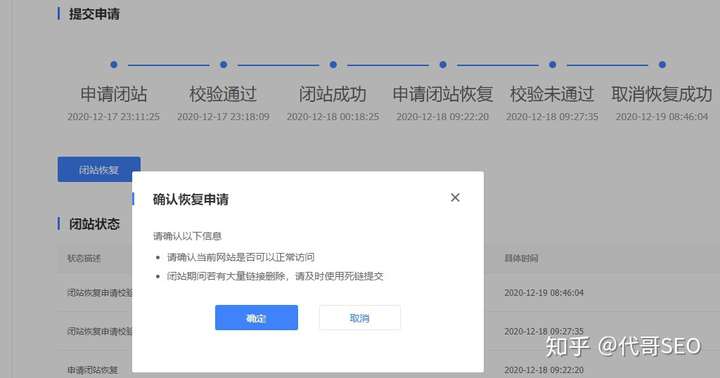720x378 pixels.
Task: Confirm the restore request with 确定 button
Action: (256, 317)
